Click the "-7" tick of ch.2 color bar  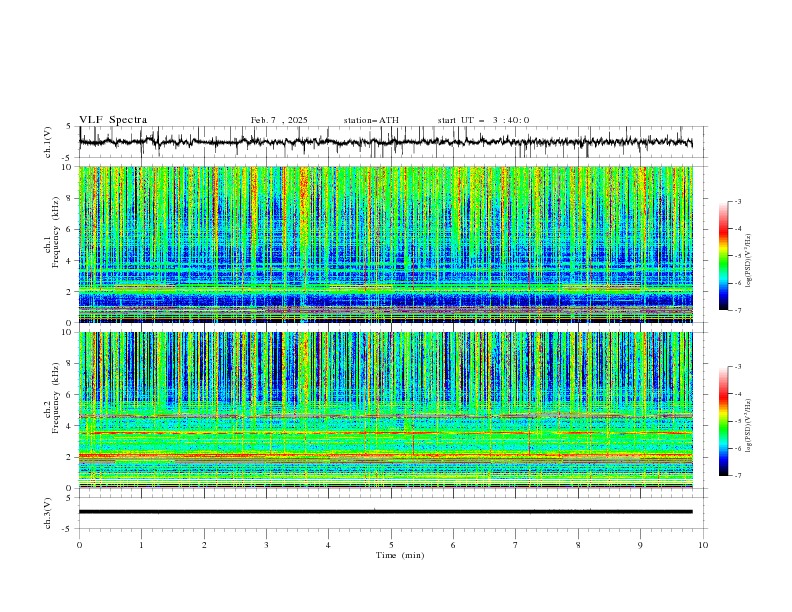tap(738, 475)
